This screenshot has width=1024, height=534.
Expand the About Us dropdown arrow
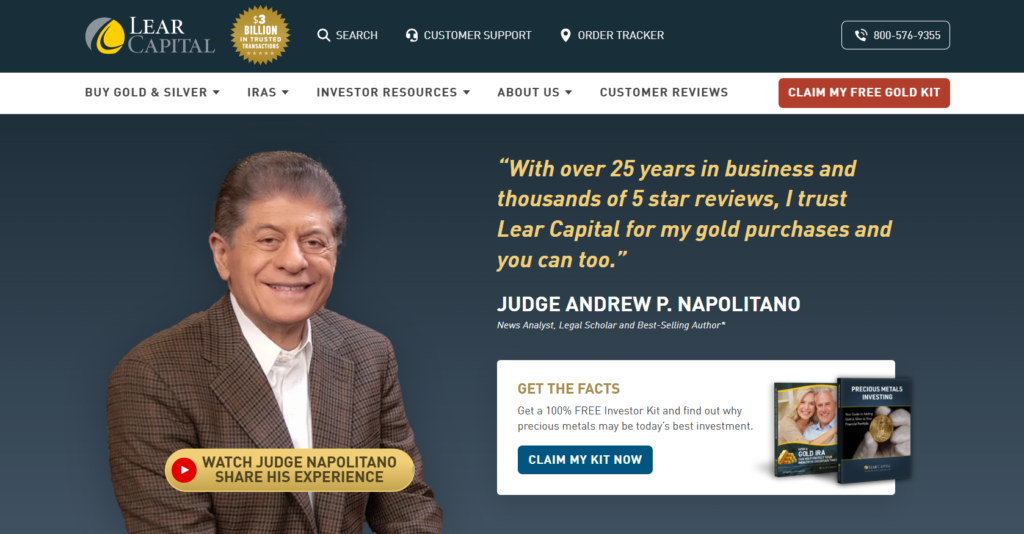568,93
